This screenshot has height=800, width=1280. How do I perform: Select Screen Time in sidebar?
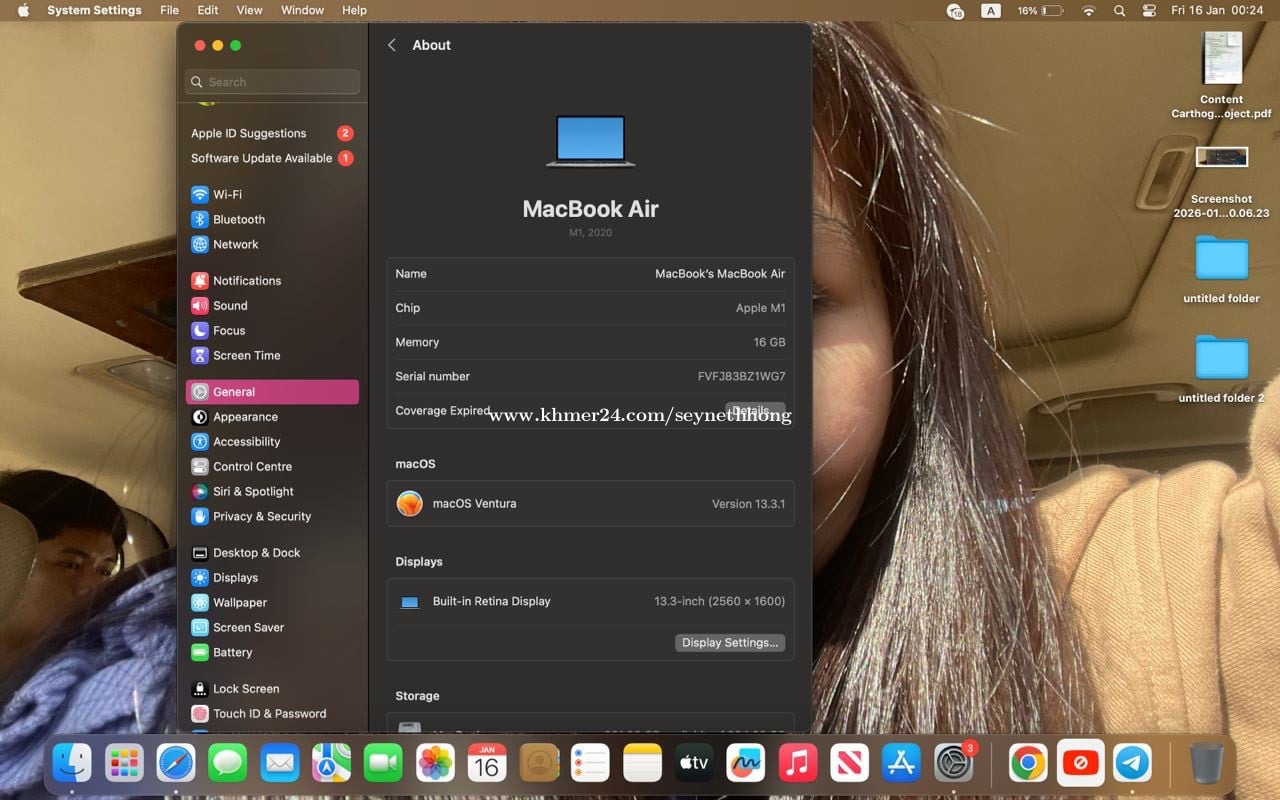246,355
